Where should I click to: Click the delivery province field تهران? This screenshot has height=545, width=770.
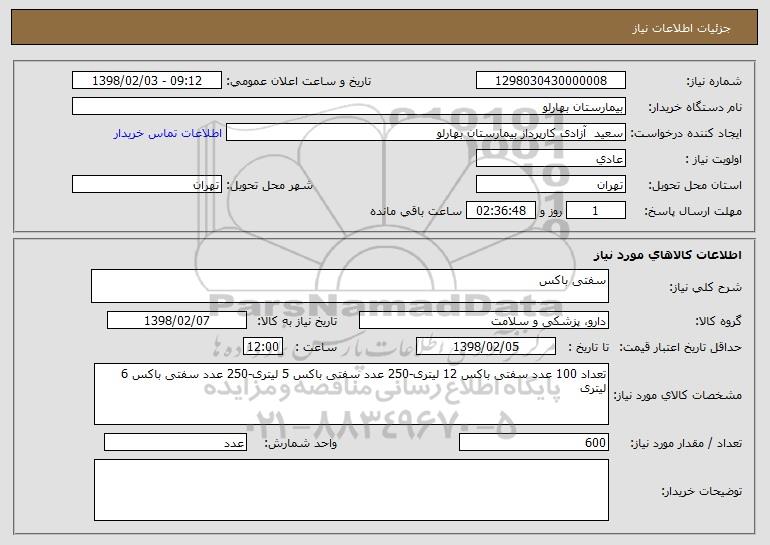550,185
